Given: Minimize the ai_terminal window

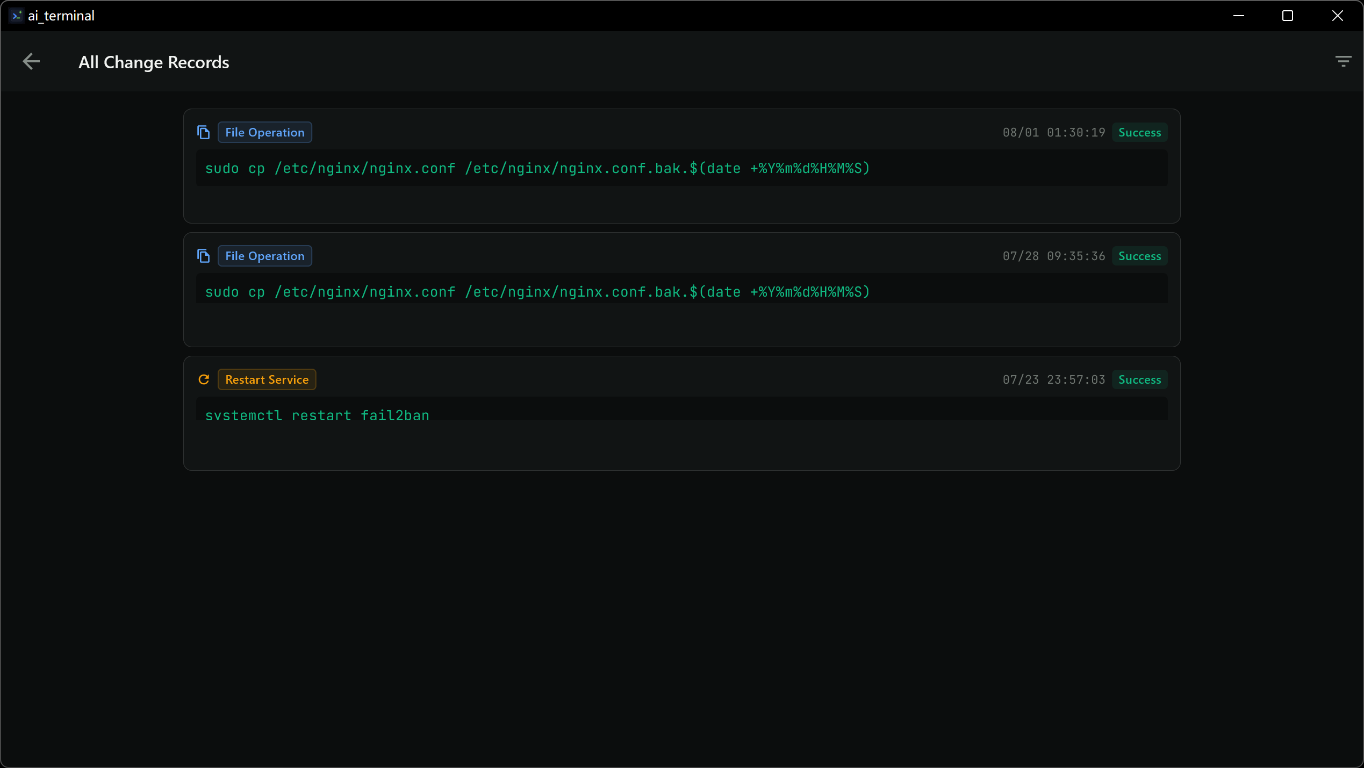Looking at the screenshot, I should pos(1239,16).
